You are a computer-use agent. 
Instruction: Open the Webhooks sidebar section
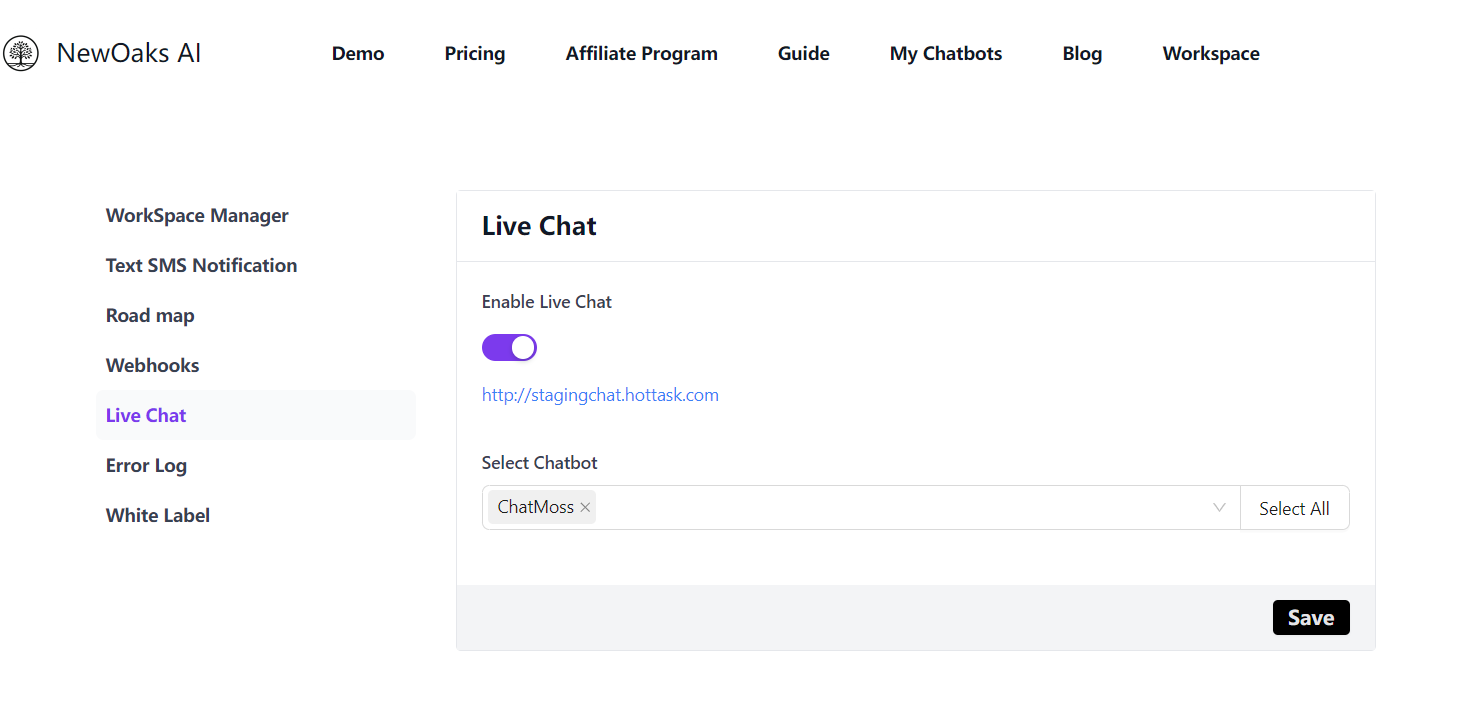152,366
